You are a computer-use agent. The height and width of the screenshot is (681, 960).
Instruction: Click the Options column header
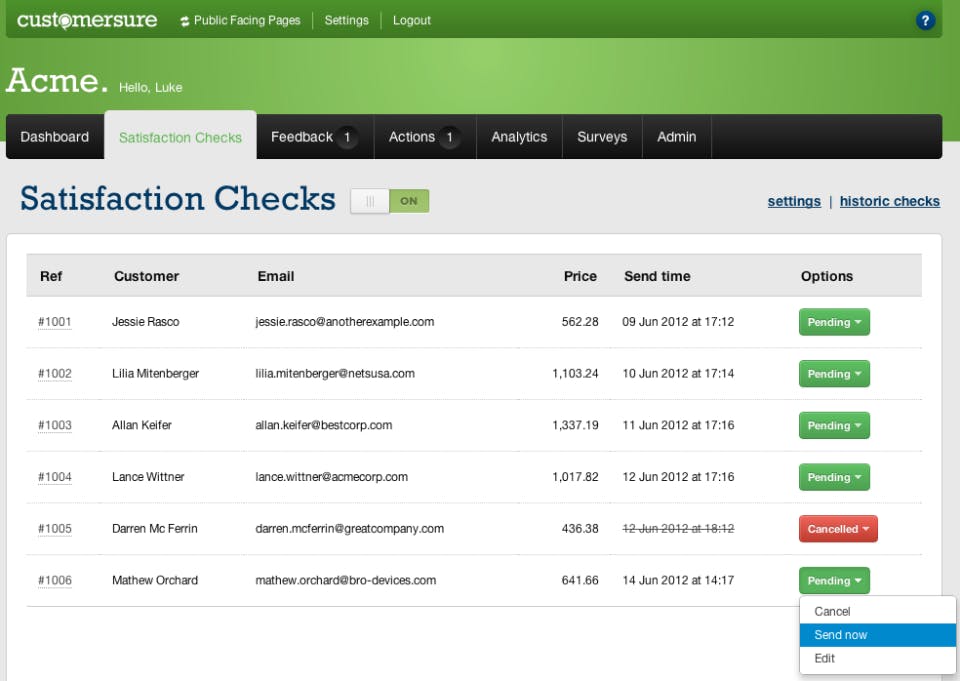pyautogui.click(x=827, y=276)
